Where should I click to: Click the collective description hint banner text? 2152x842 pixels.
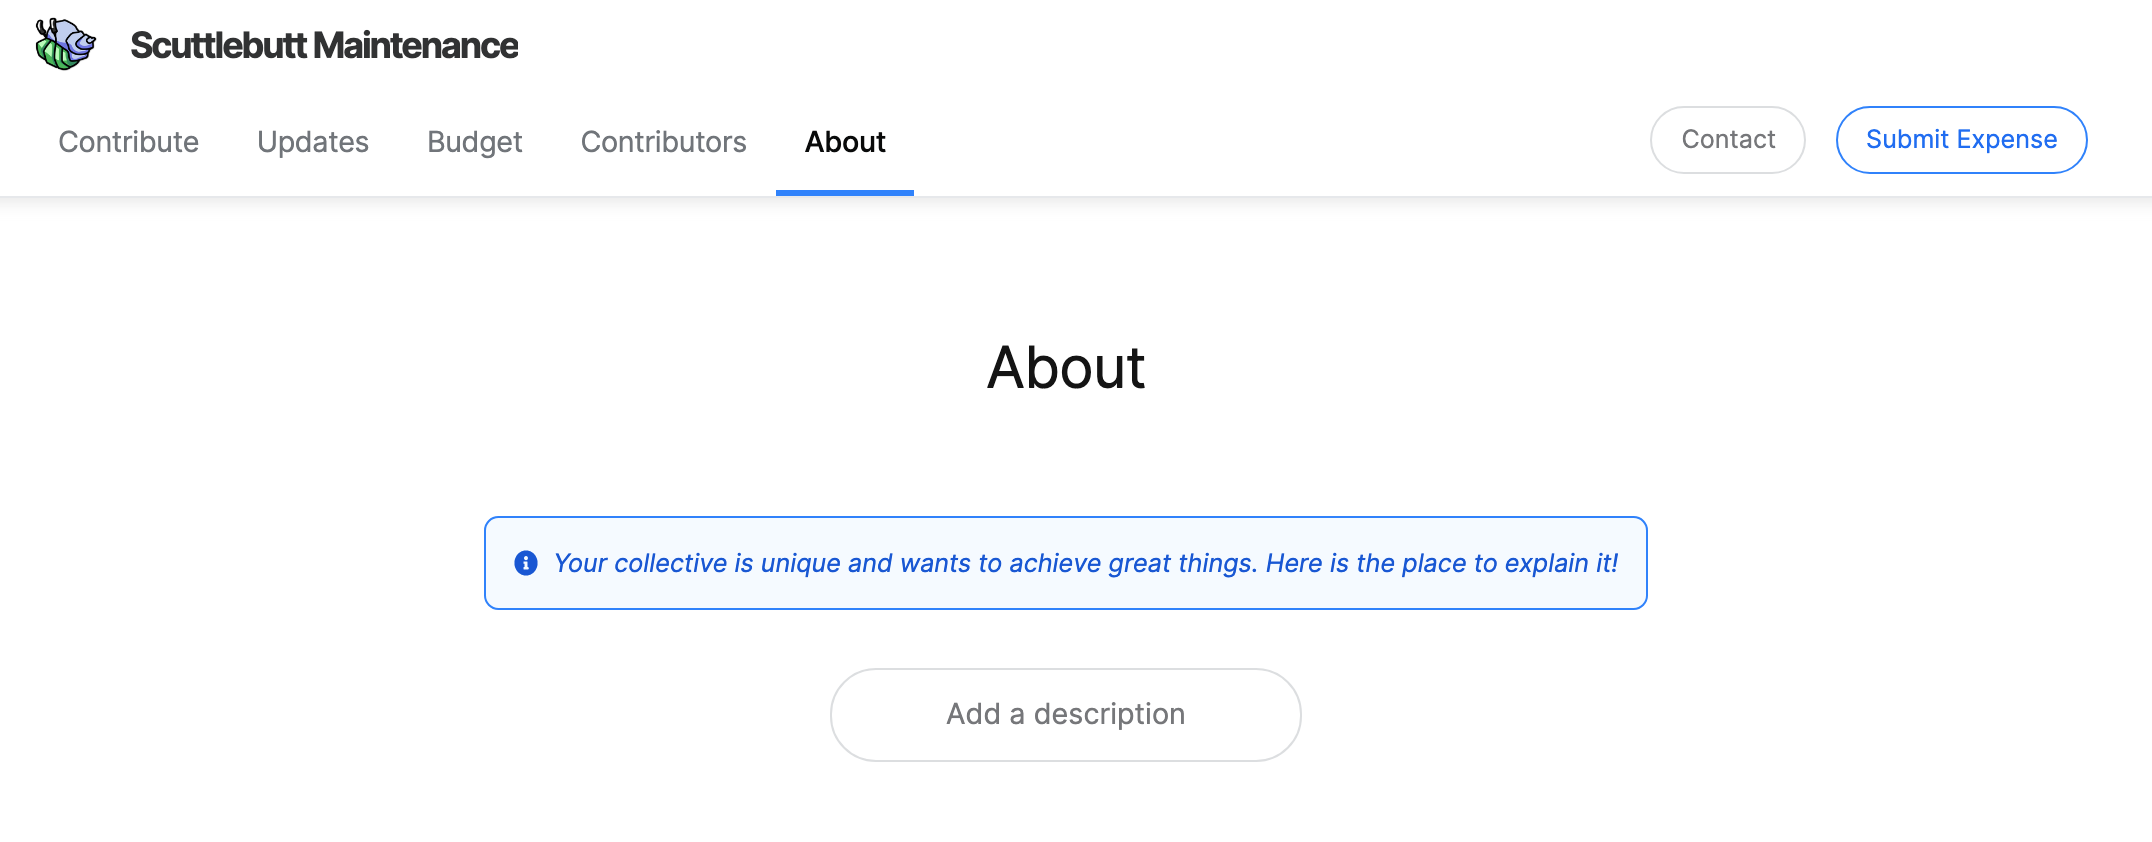point(1086,563)
